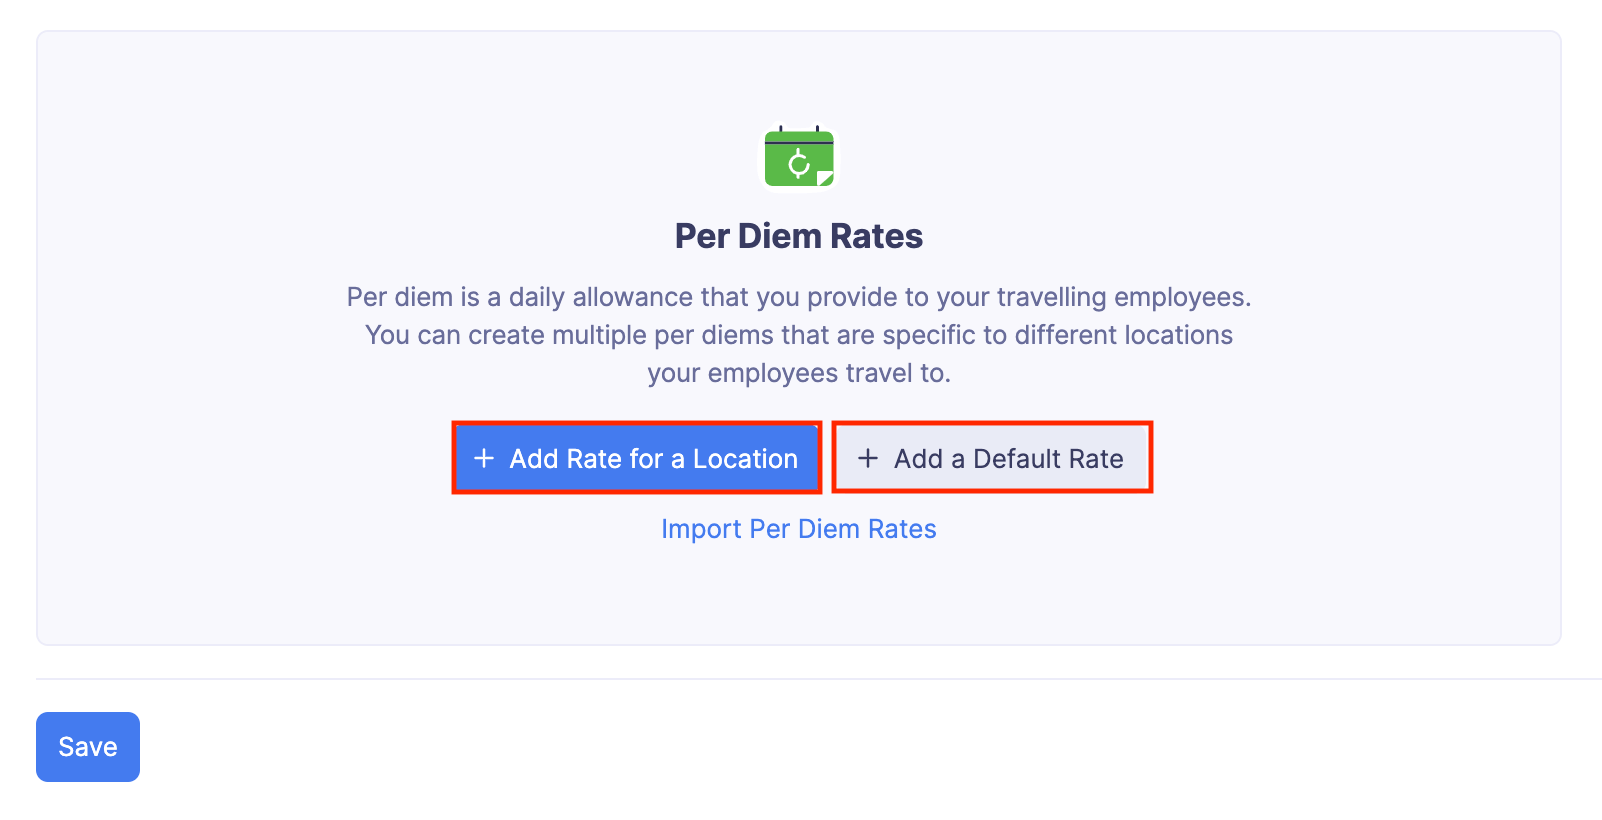Open the Import Per Diem Rates link
The width and height of the screenshot is (1602, 820).
pos(798,529)
